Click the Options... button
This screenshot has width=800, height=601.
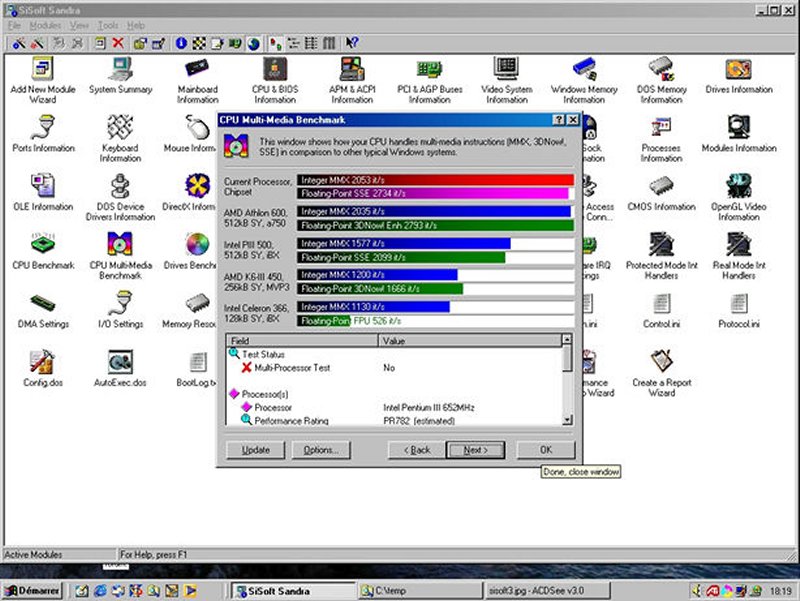(321, 450)
